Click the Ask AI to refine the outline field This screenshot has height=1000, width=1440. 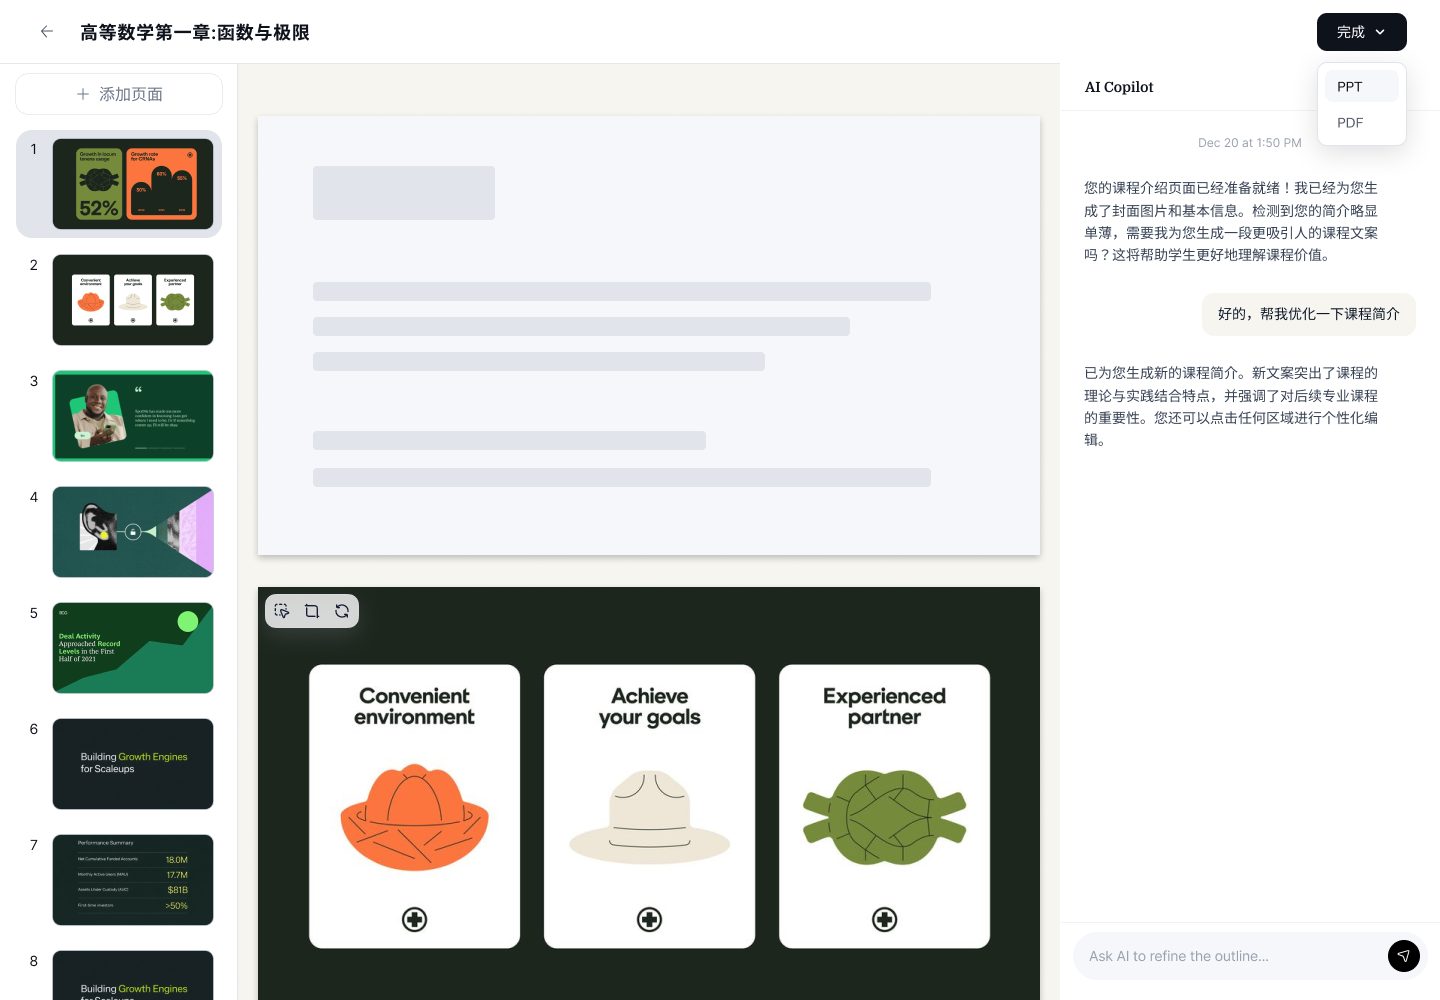tap(1230, 956)
